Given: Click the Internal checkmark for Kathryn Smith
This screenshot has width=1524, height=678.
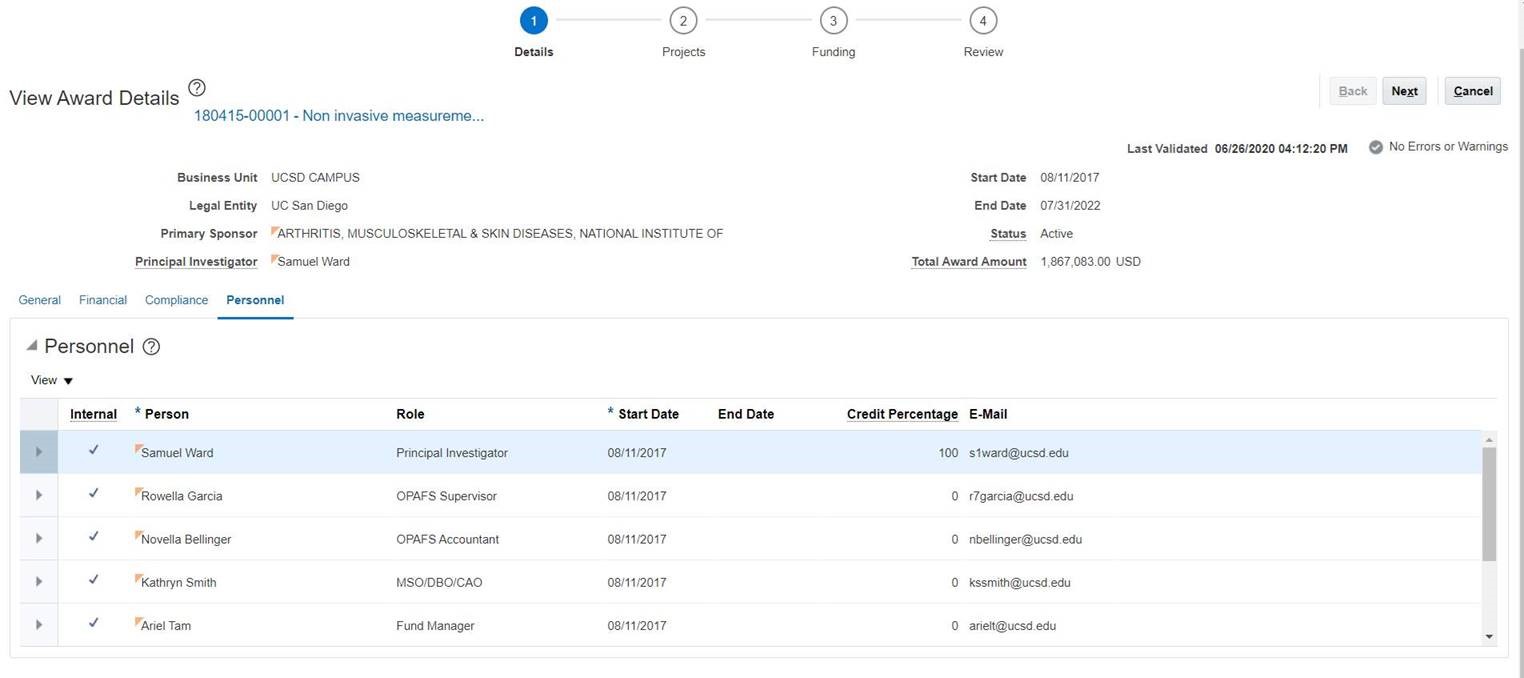Looking at the screenshot, I should [93, 579].
